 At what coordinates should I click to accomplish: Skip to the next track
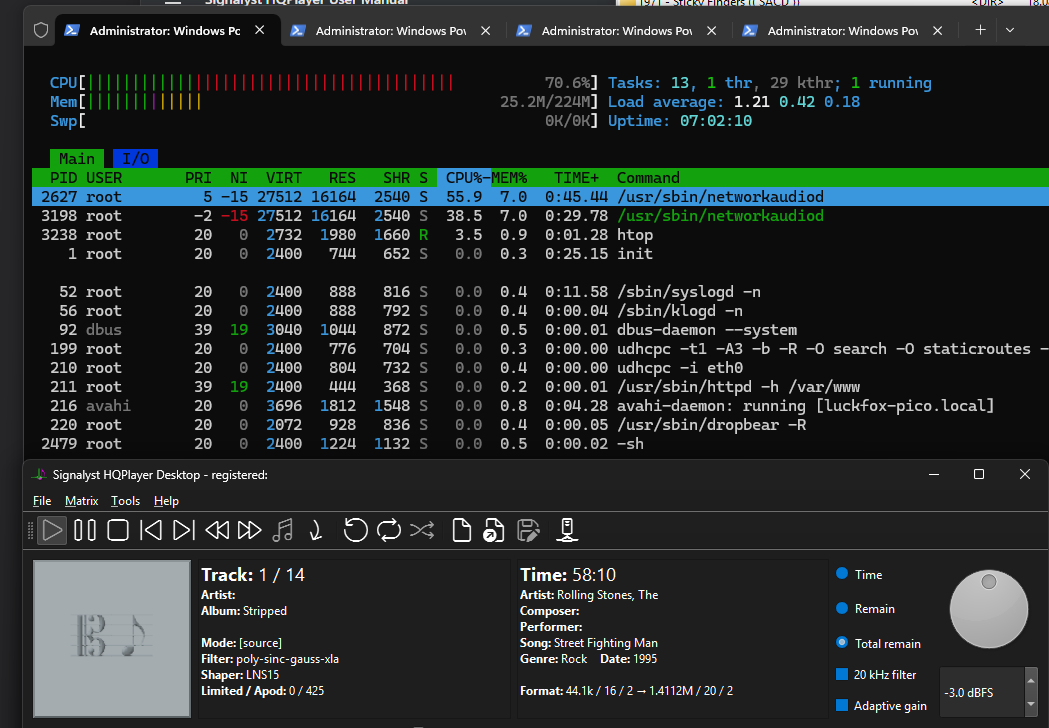tap(183, 531)
